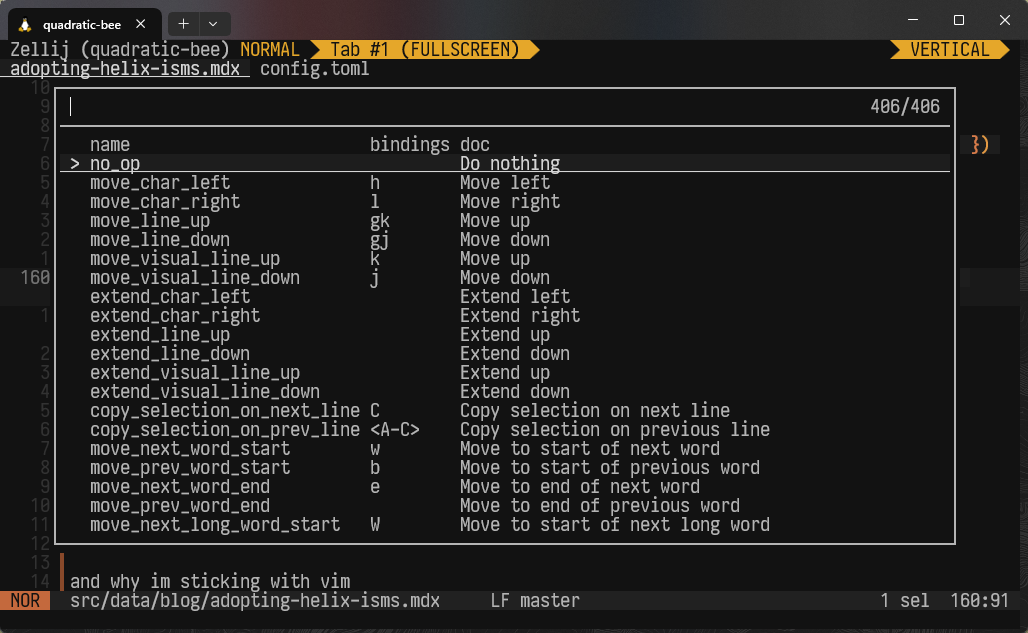1028x633 pixels.
Task: Select move_visual_line_down command row
Action: tap(505, 277)
